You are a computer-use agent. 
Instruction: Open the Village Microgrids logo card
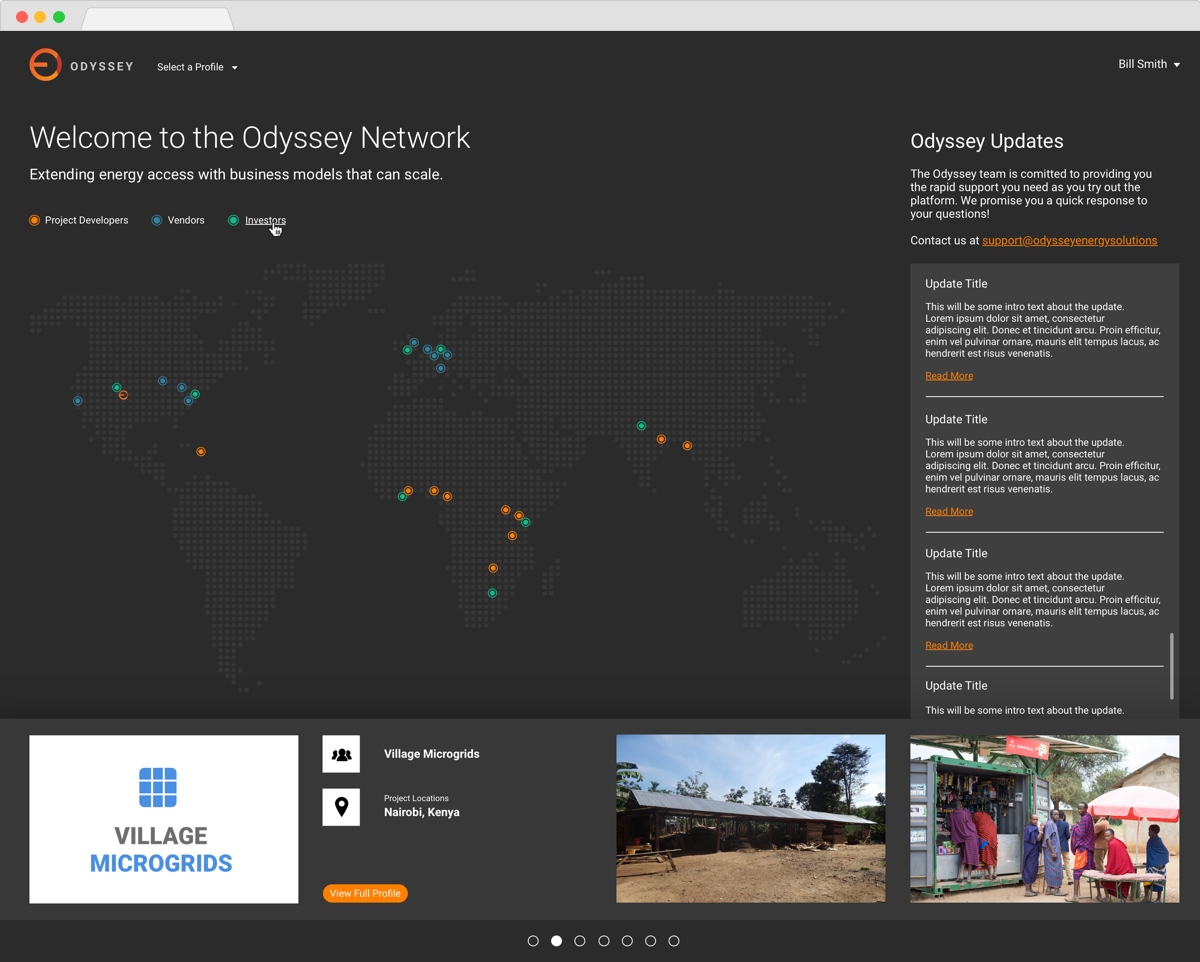pyautogui.click(x=164, y=819)
